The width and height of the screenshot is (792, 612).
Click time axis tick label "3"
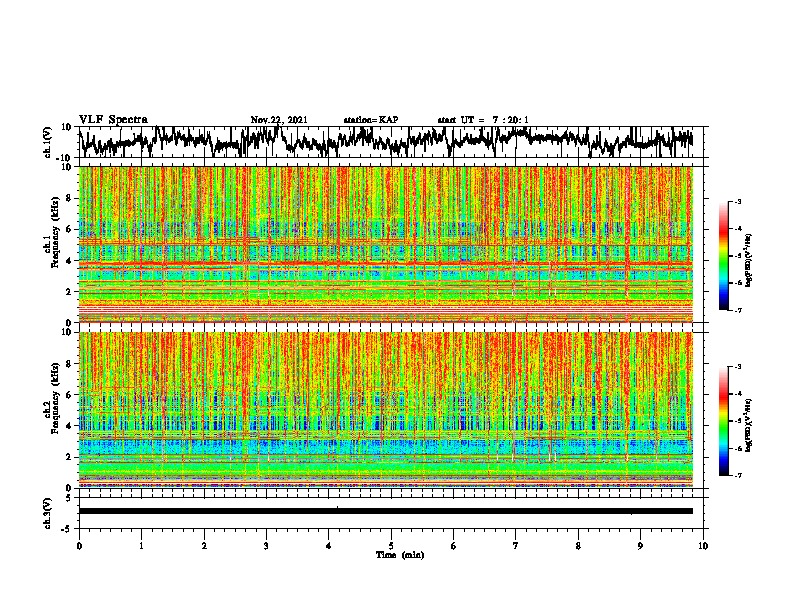coord(266,546)
